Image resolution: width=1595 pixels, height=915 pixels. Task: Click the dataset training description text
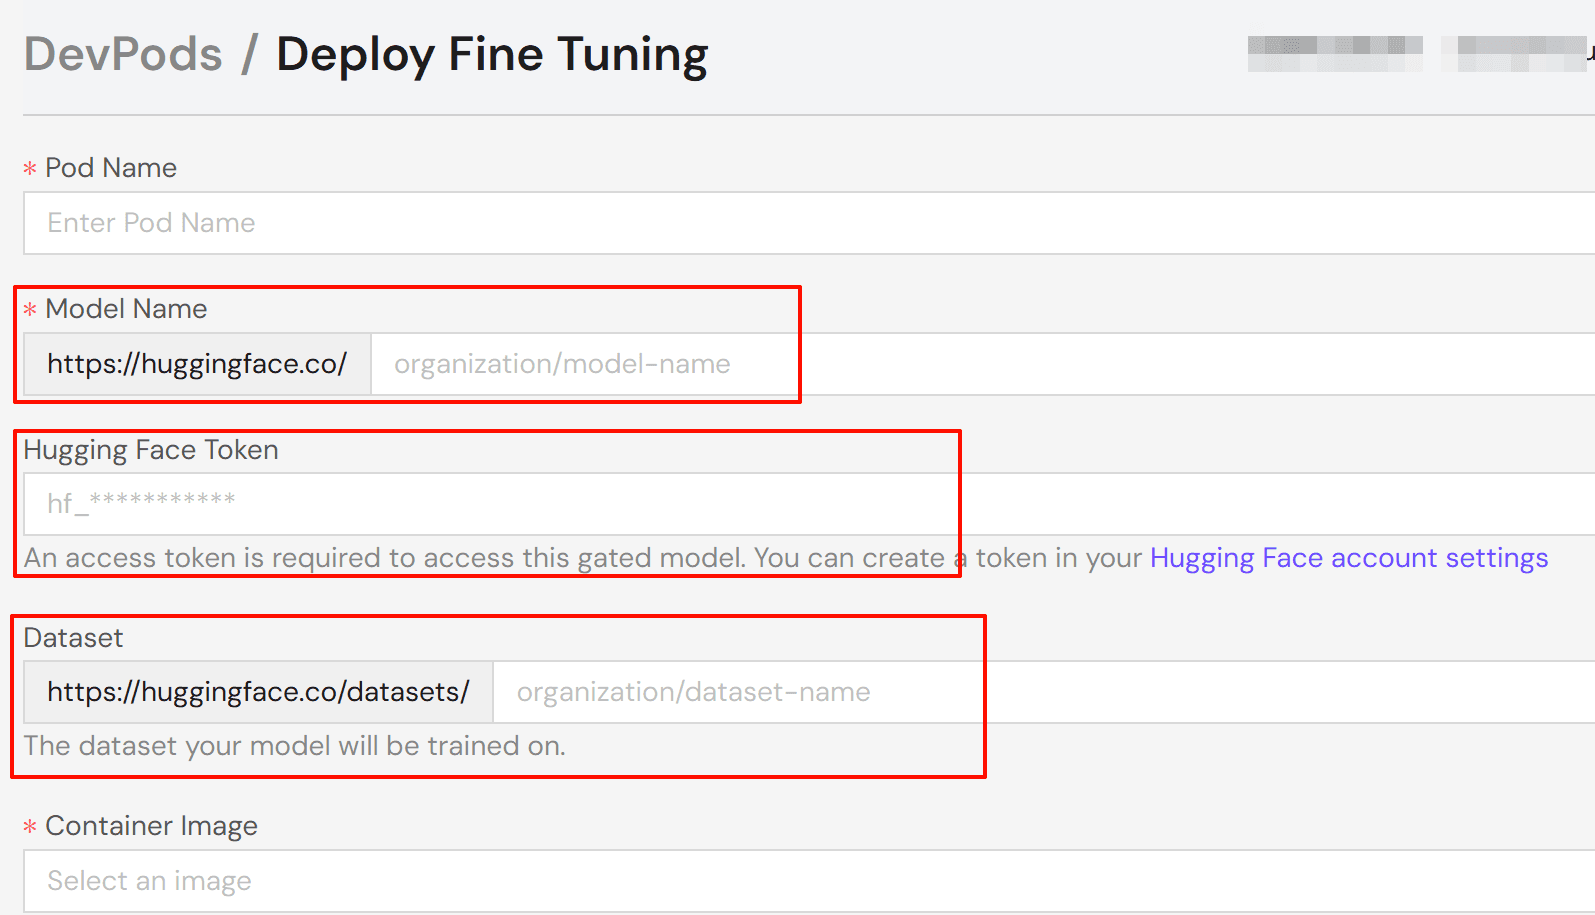pyautogui.click(x=294, y=746)
